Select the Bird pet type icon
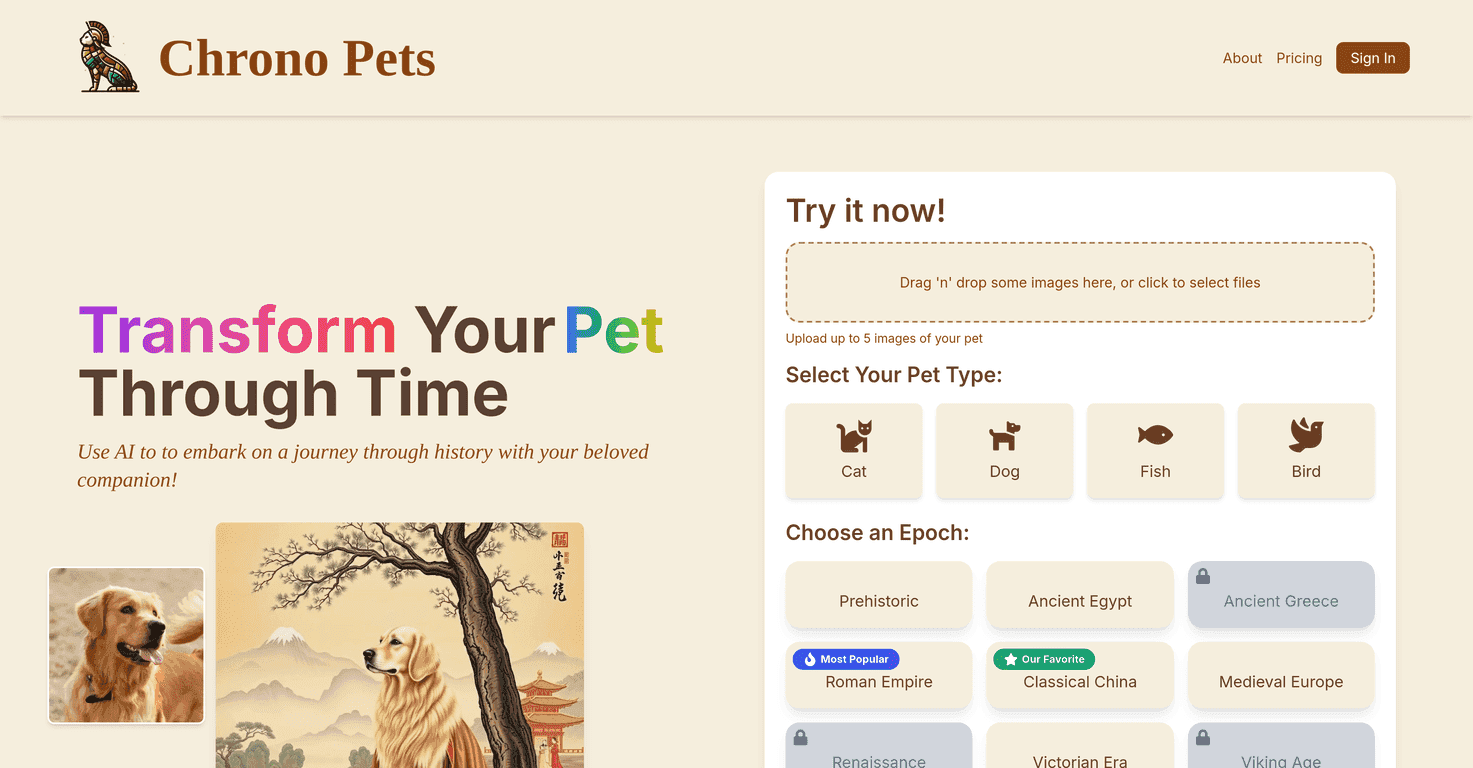Image resolution: width=1473 pixels, height=768 pixels. pyautogui.click(x=1306, y=435)
